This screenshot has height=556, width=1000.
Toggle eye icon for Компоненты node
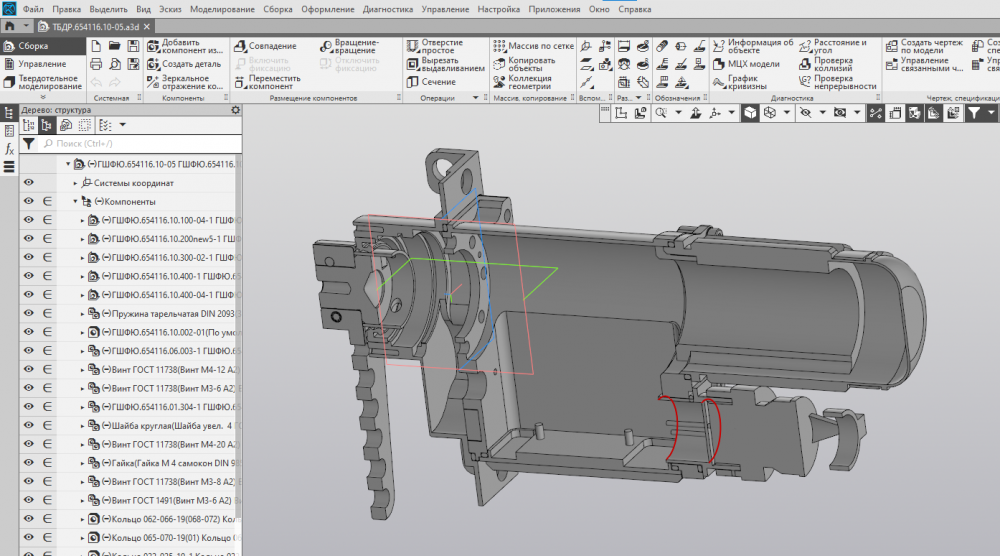click(29, 201)
